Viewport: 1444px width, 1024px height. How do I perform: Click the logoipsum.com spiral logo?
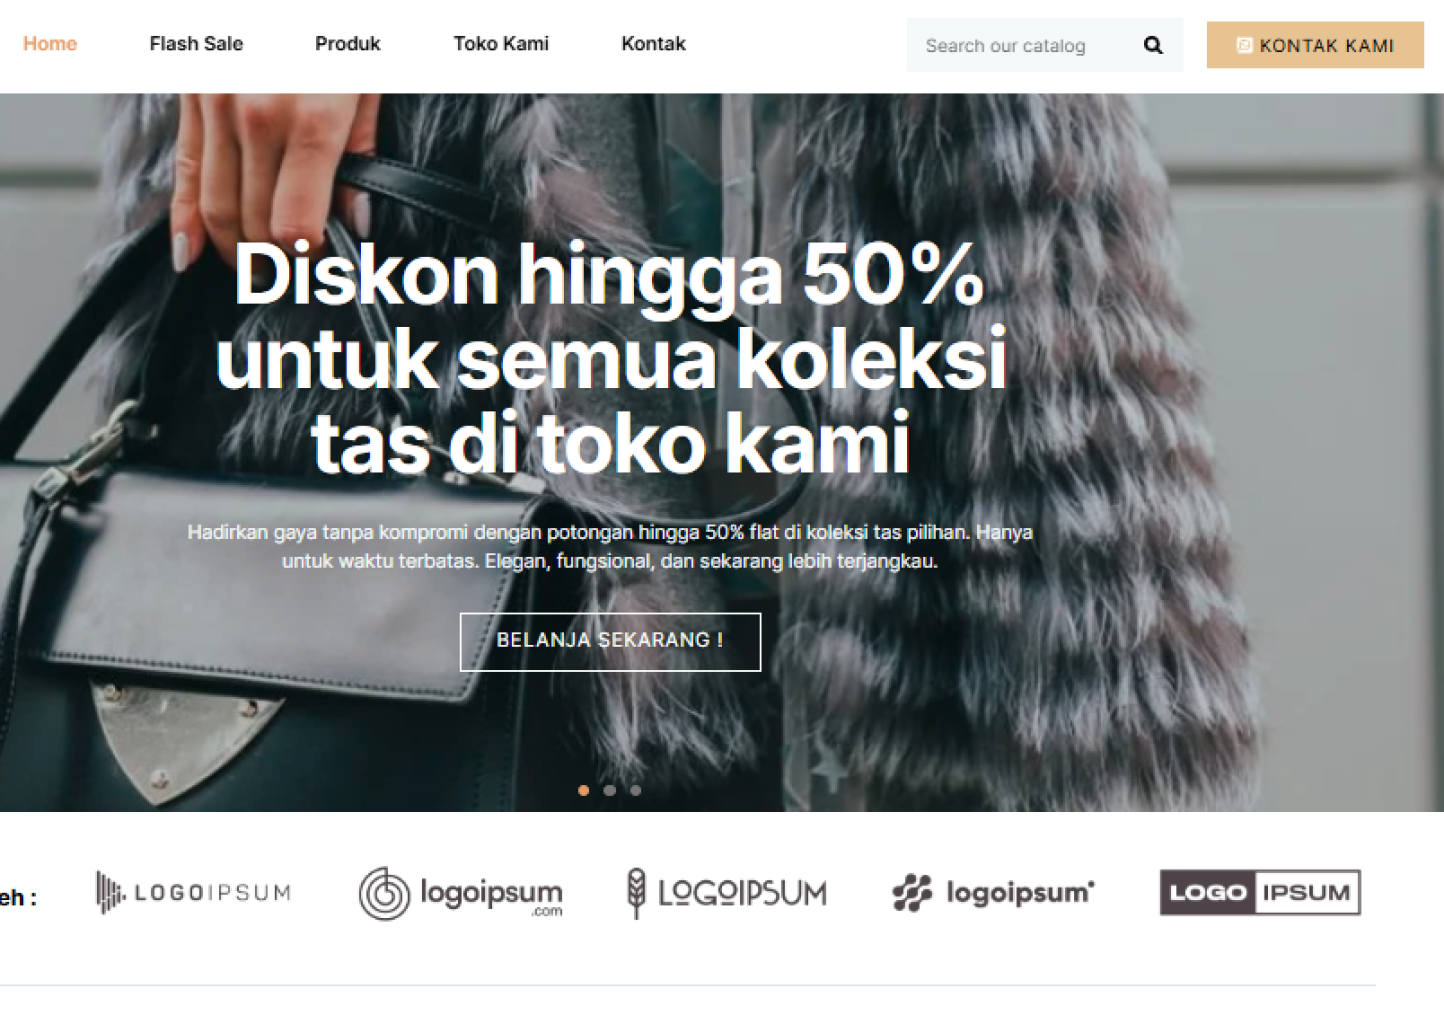(460, 893)
